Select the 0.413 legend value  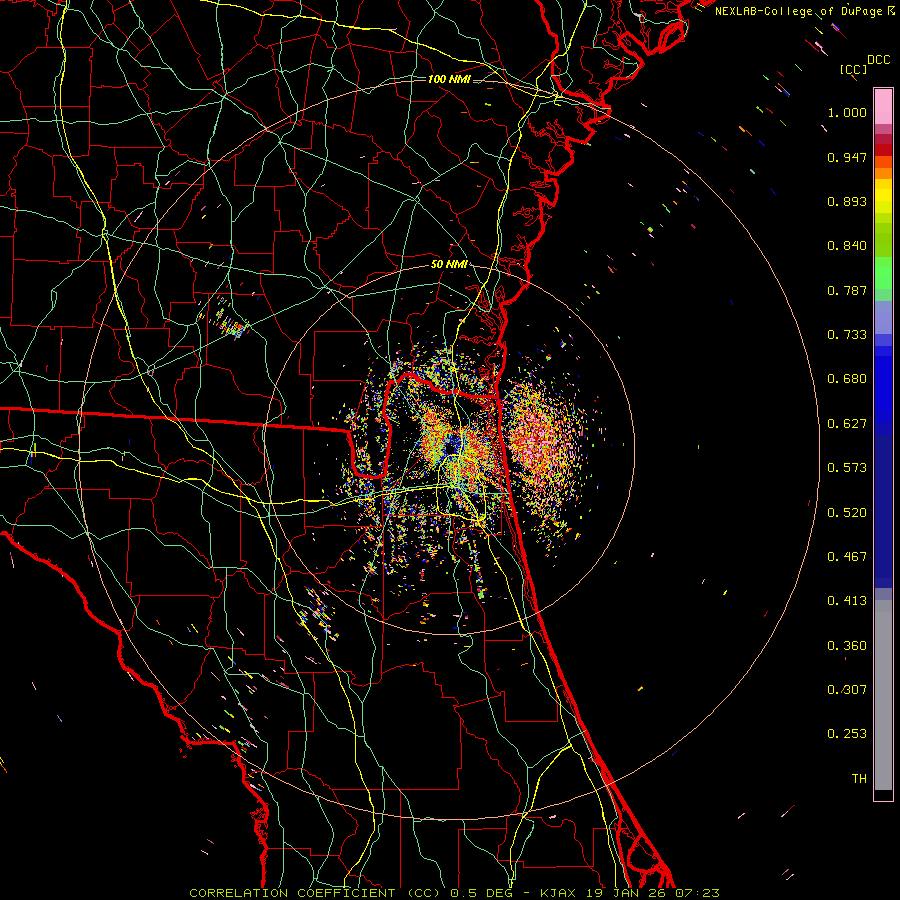pyautogui.click(x=847, y=601)
